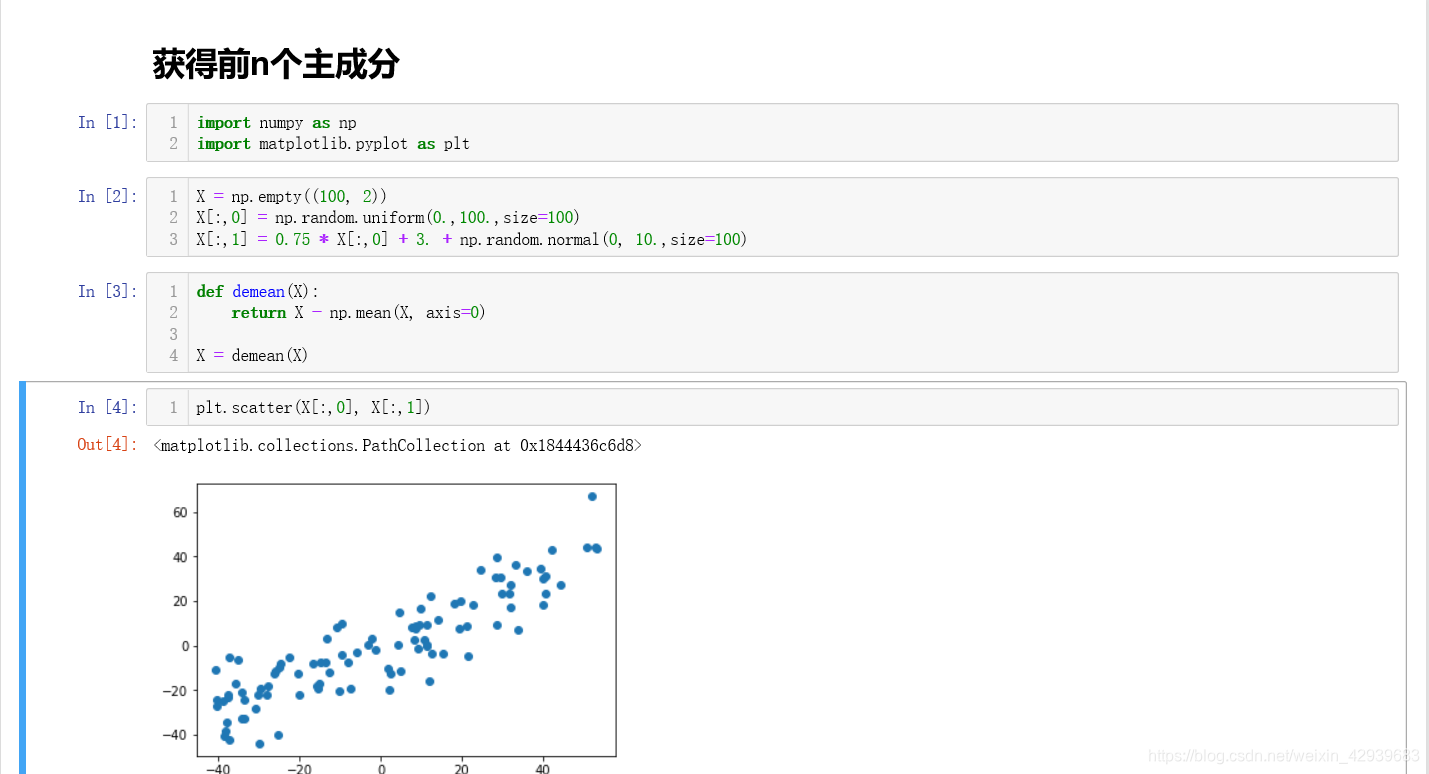The image size is (1429, 774).
Task: Click the 'return X - np.mean' line
Action: coord(358,313)
